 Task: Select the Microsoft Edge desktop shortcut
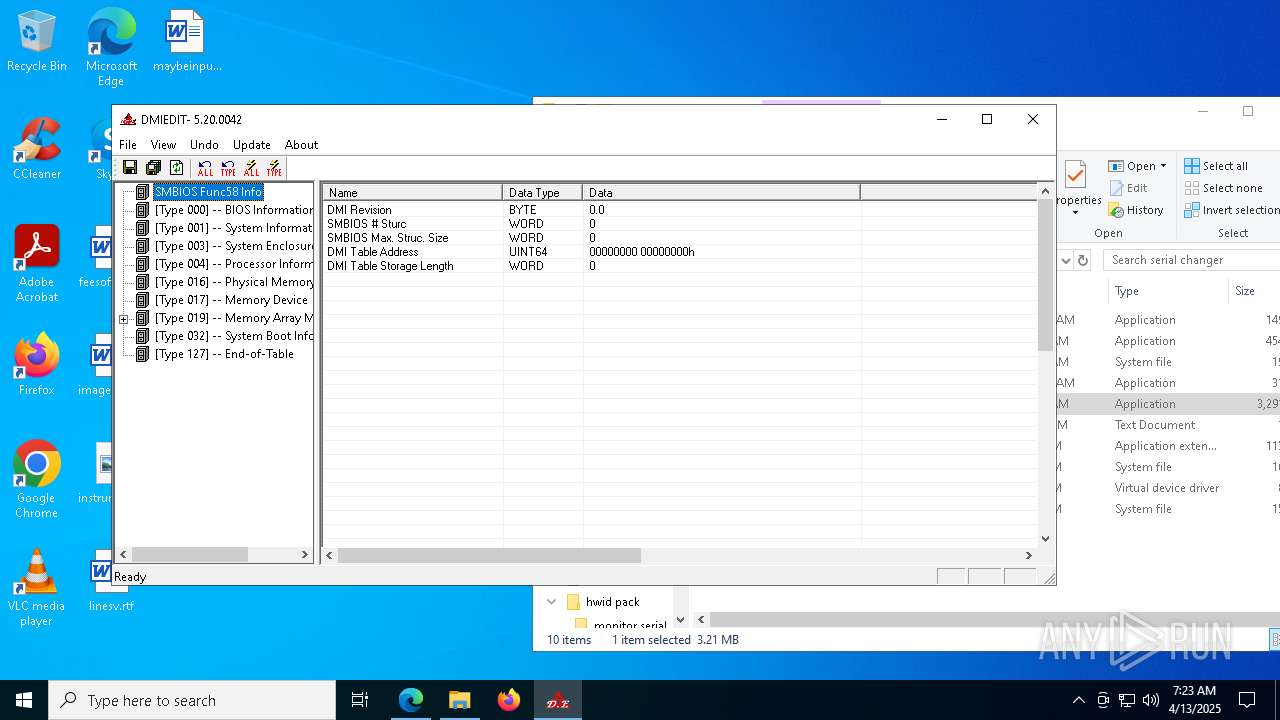click(x=111, y=48)
